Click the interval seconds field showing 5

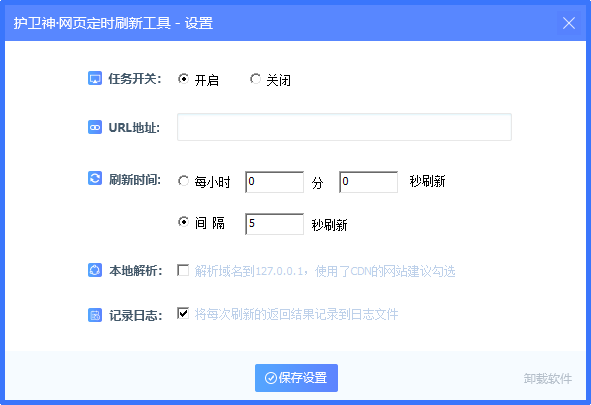[274, 224]
